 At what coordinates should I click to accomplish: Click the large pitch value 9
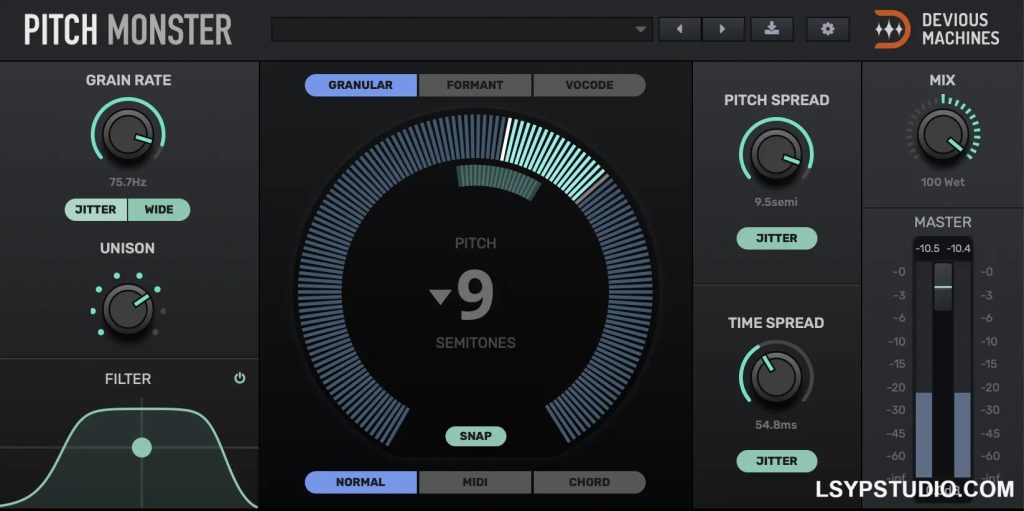475,297
